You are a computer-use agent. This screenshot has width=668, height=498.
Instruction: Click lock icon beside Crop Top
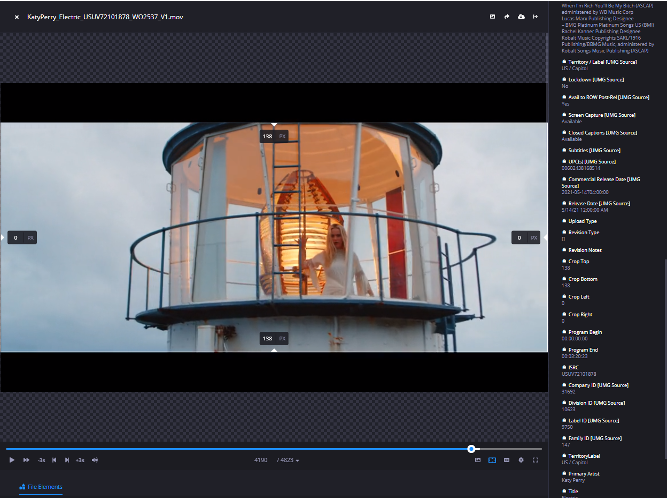(x=564, y=261)
